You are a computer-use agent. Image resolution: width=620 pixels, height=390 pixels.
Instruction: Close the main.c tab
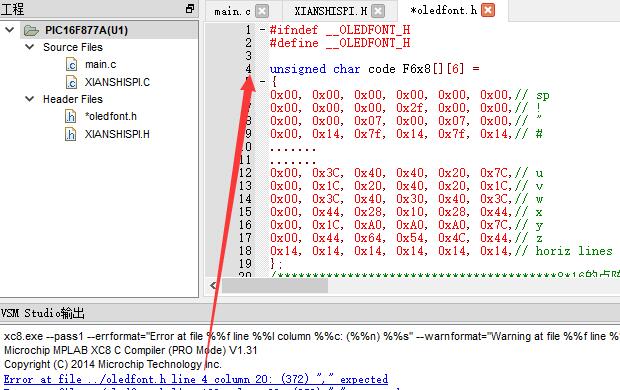262,11
